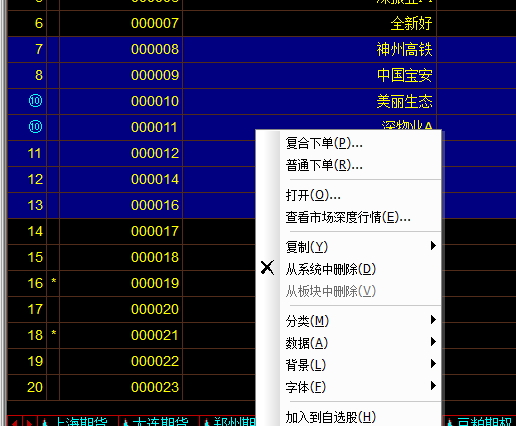The image size is (516, 426).
Task: Switch to the 郑州期货 tab
Action: (228, 422)
